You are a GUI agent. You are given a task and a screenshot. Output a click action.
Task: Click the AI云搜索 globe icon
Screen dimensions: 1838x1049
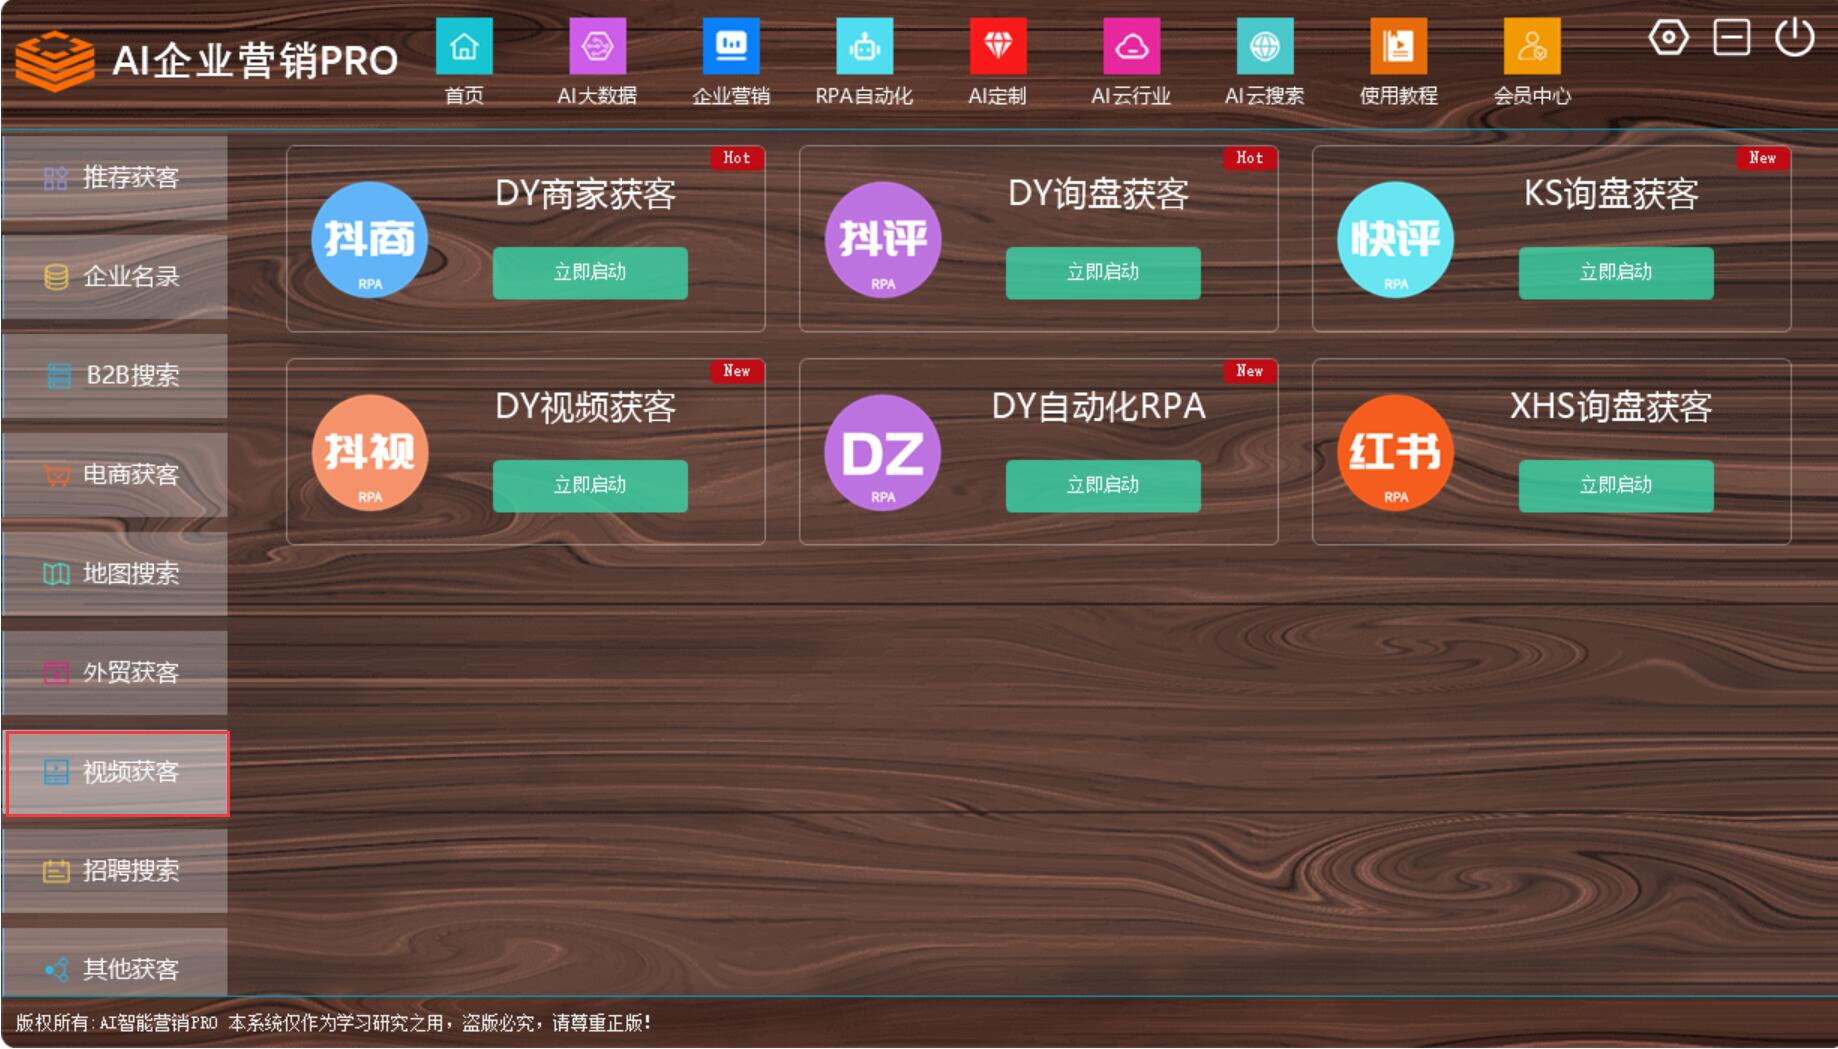[1264, 47]
